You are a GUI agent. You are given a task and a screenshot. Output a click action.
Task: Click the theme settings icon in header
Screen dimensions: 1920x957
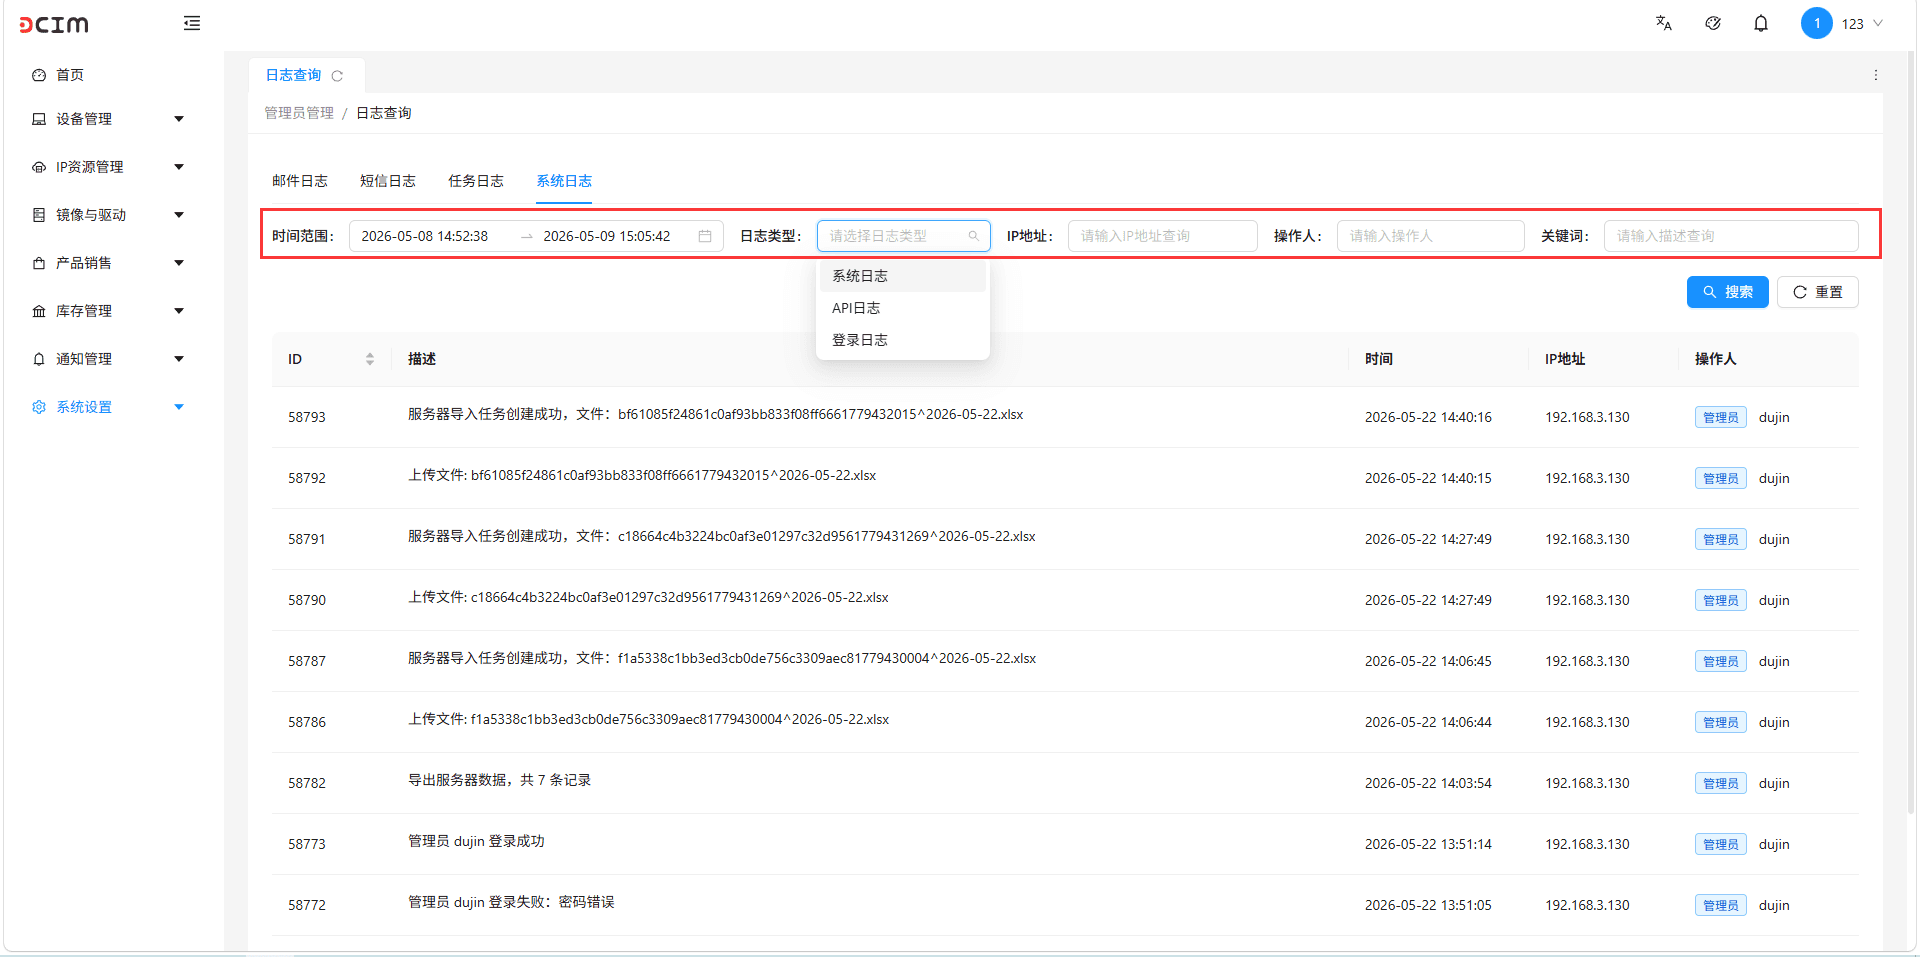tap(1713, 23)
